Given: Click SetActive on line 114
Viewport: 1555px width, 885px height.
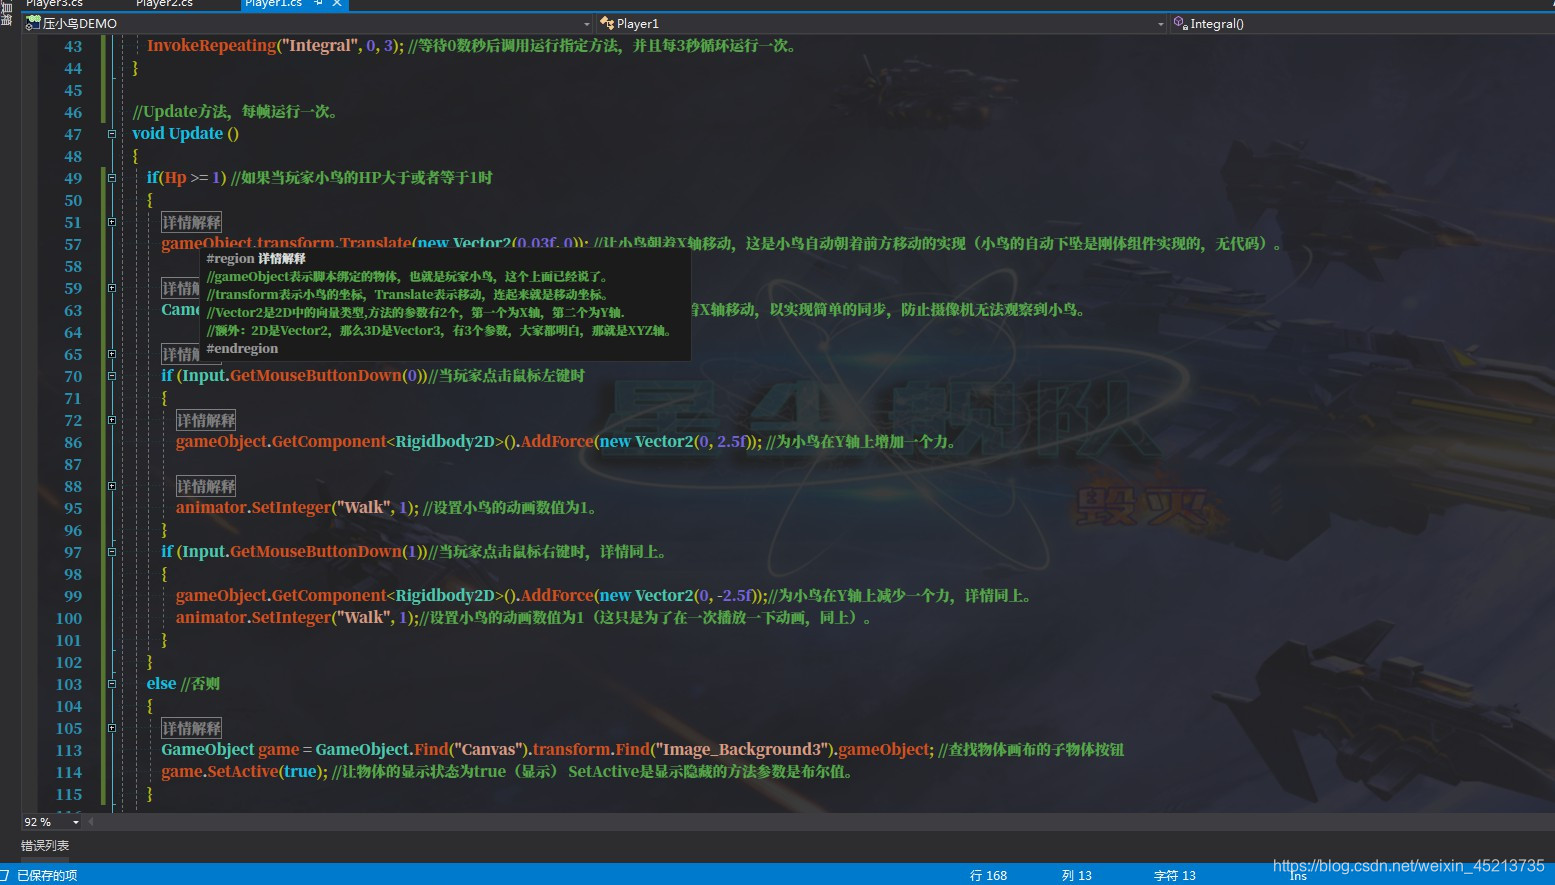Looking at the screenshot, I should (x=244, y=772).
